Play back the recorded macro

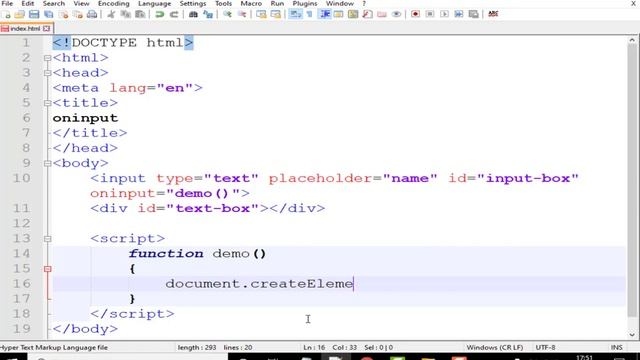coord(444,14)
